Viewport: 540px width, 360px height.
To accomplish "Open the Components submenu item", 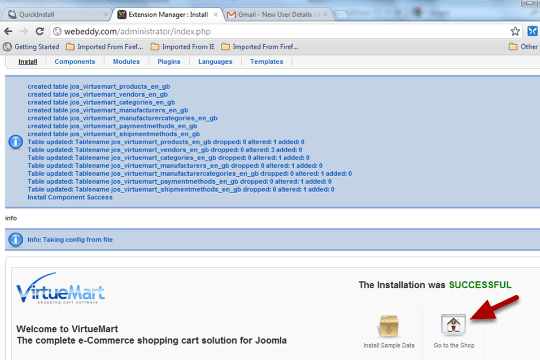I will click(x=75, y=62).
